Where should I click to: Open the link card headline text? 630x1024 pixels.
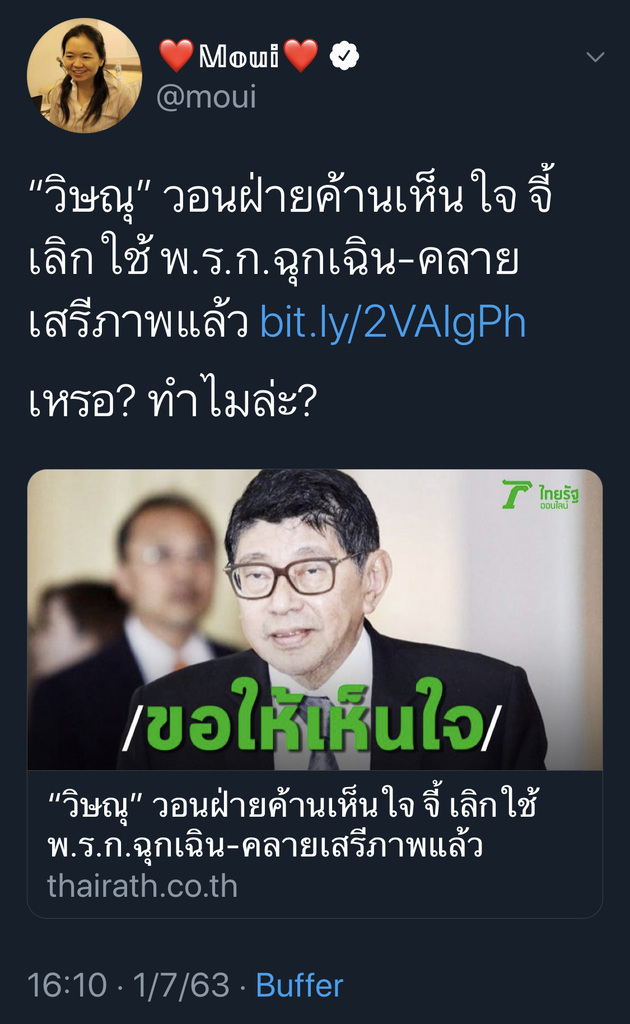292,825
